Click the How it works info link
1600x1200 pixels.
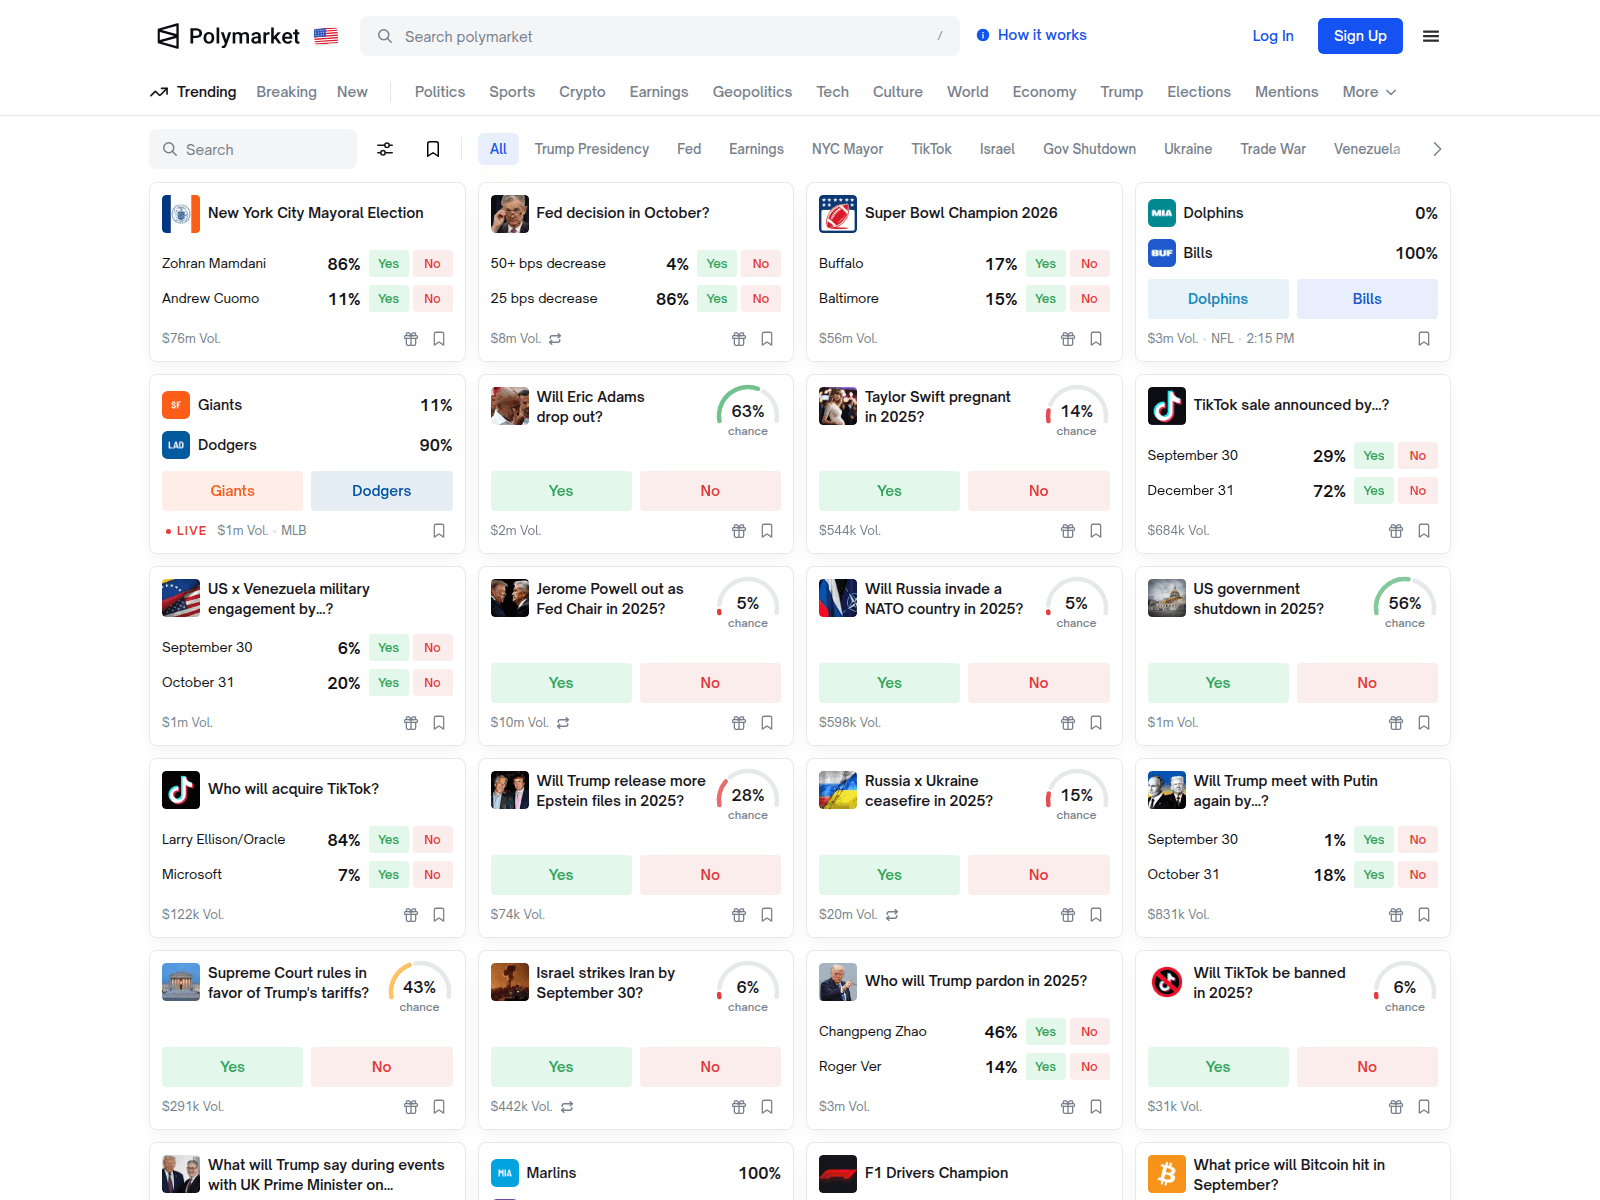pos(1031,35)
